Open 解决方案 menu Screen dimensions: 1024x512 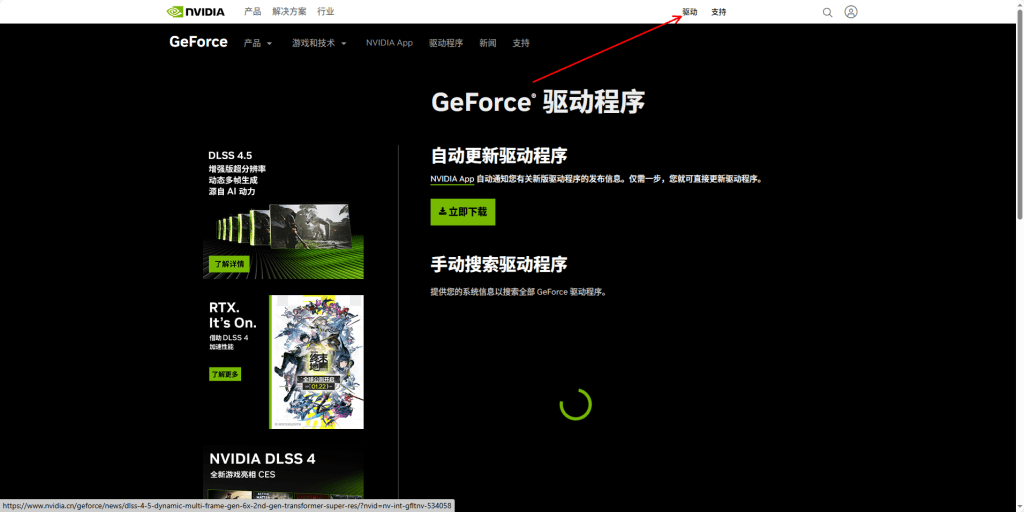click(x=289, y=12)
